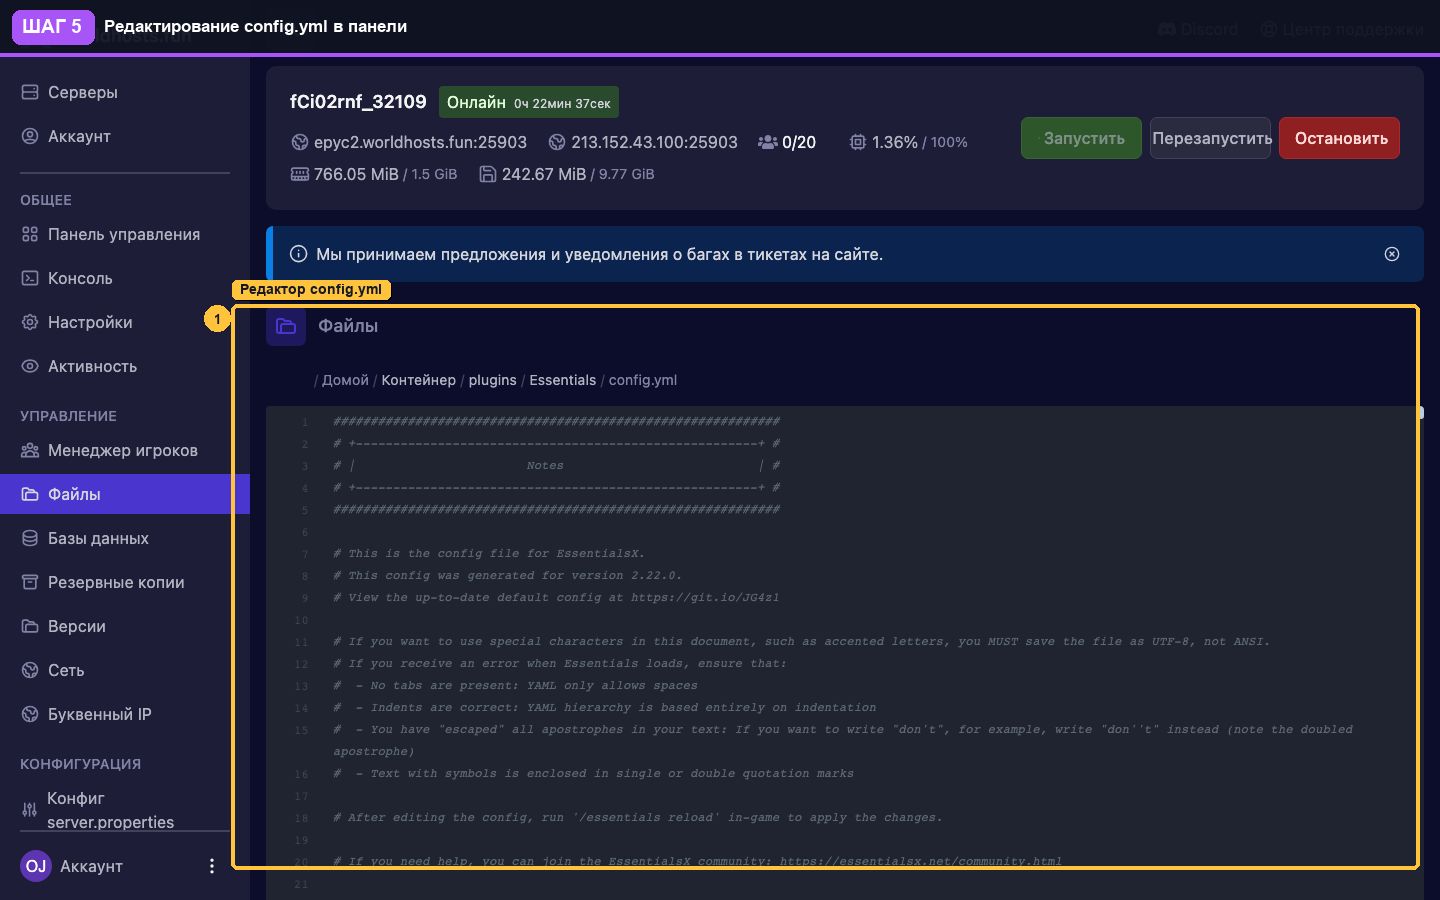1440x900 pixels.
Task: Go to plugins in the breadcrumb
Action: [x=493, y=380]
